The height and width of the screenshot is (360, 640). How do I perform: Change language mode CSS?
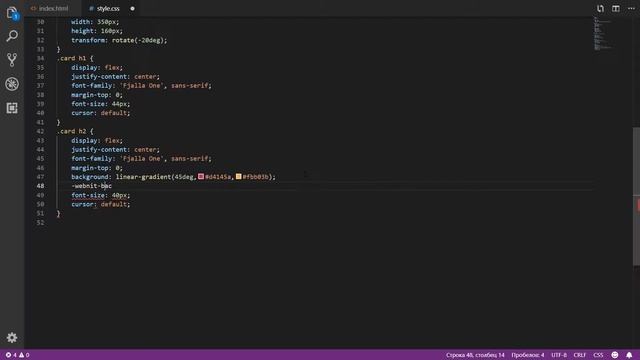598,355
